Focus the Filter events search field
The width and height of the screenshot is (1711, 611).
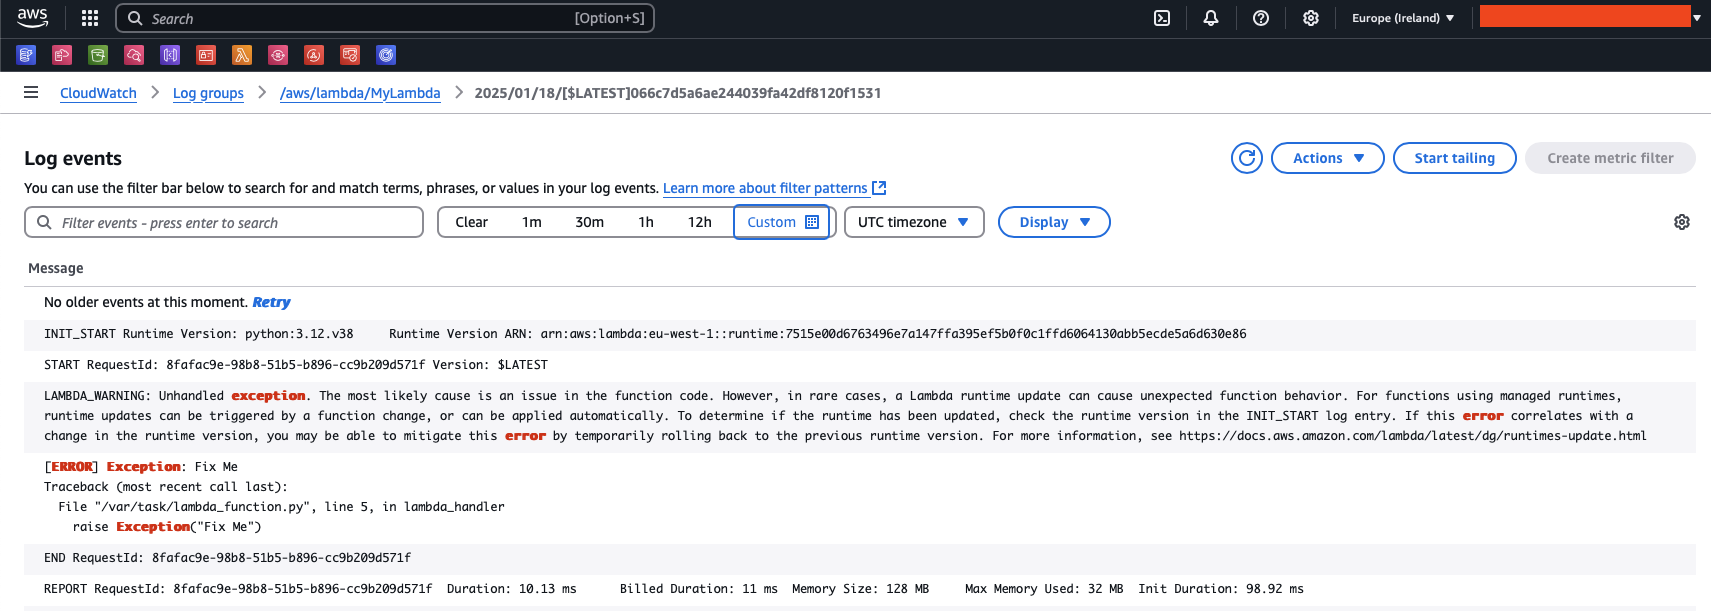pyautogui.click(x=224, y=222)
